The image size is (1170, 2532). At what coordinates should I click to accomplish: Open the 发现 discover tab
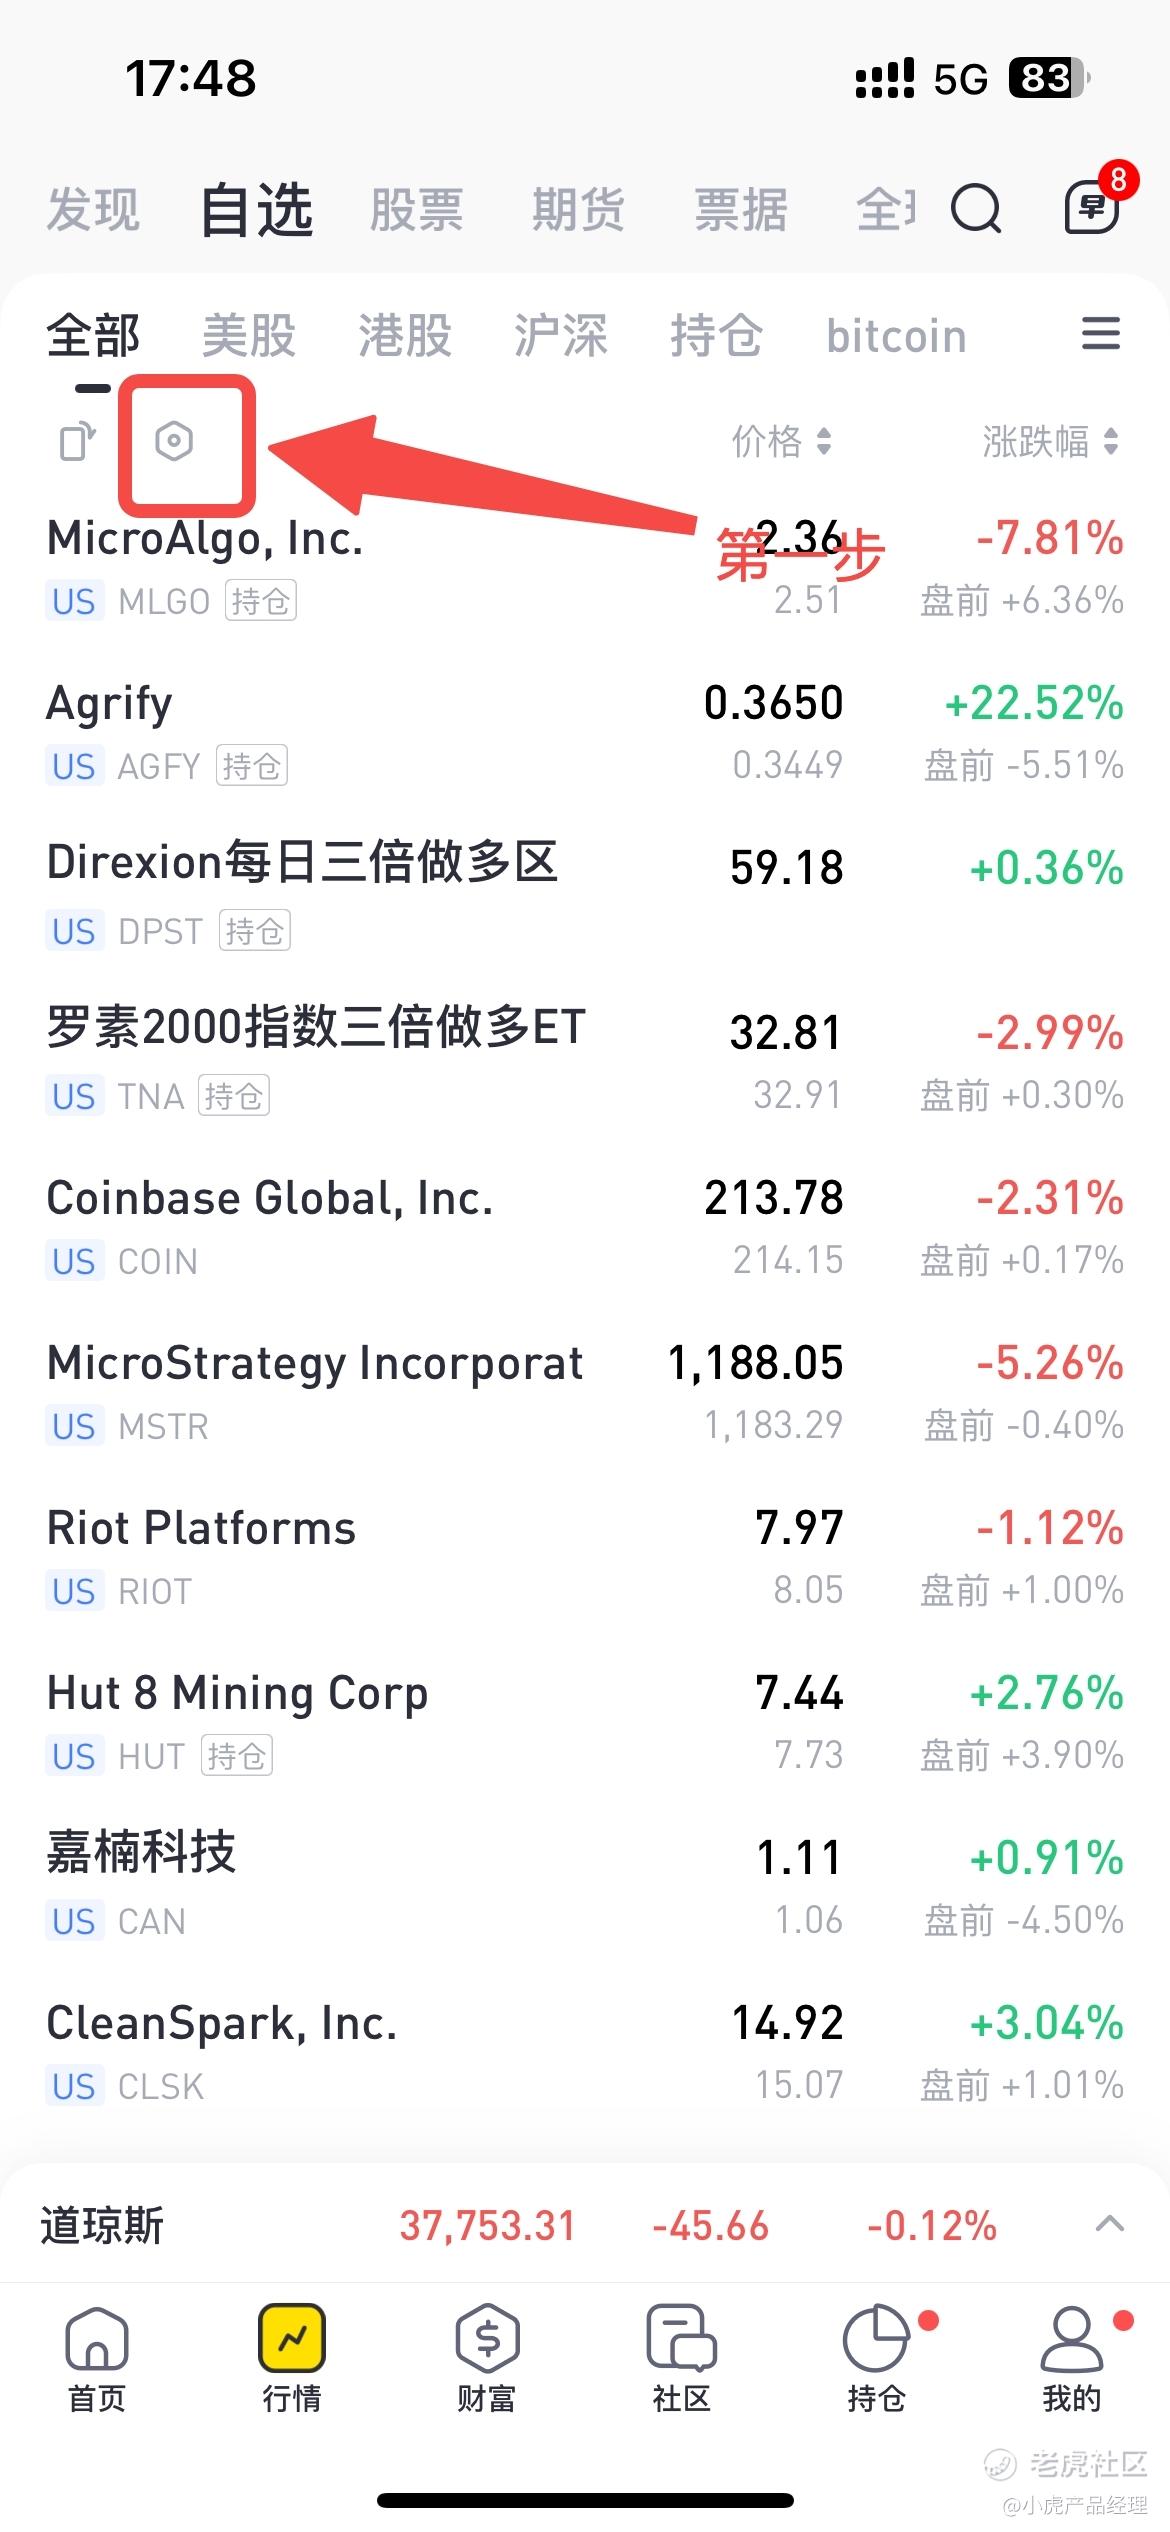coord(93,210)
